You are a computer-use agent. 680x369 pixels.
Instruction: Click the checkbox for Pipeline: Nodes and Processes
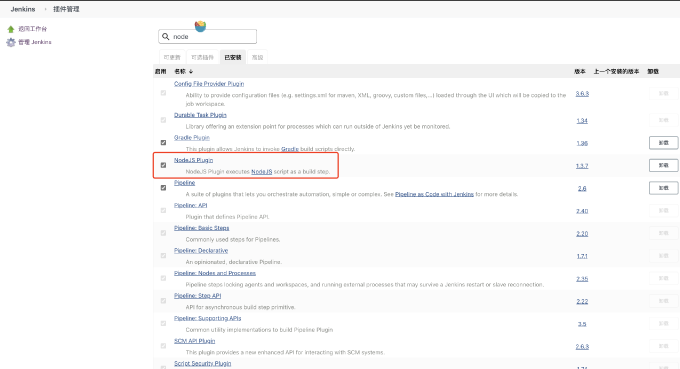(x=163, y=278)
